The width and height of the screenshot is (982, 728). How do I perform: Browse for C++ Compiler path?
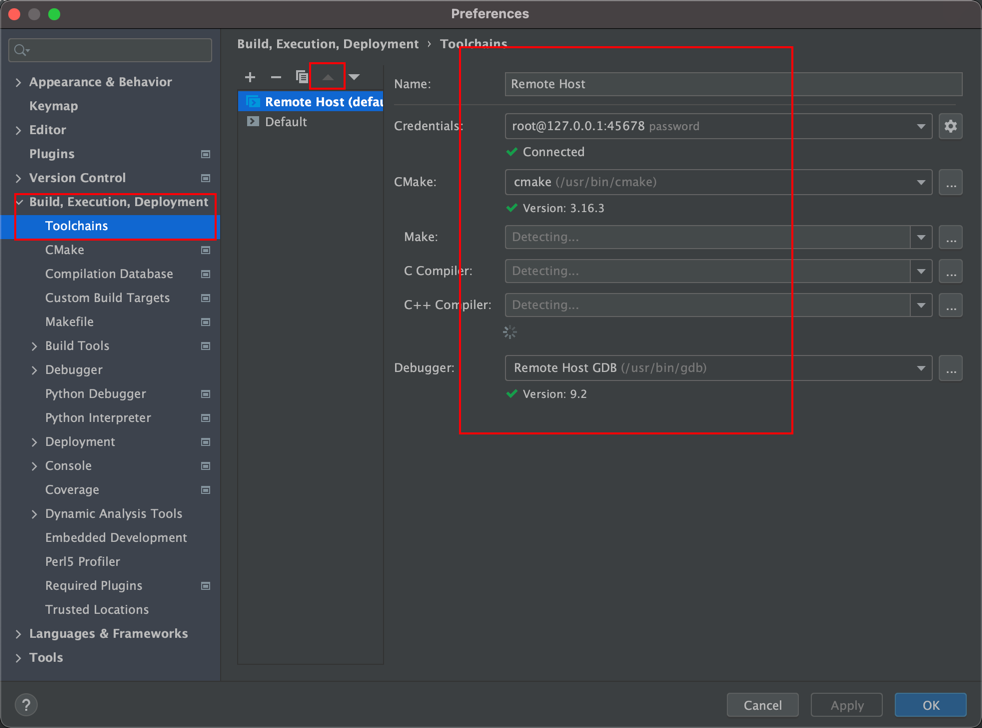click(x=950, y=305)
